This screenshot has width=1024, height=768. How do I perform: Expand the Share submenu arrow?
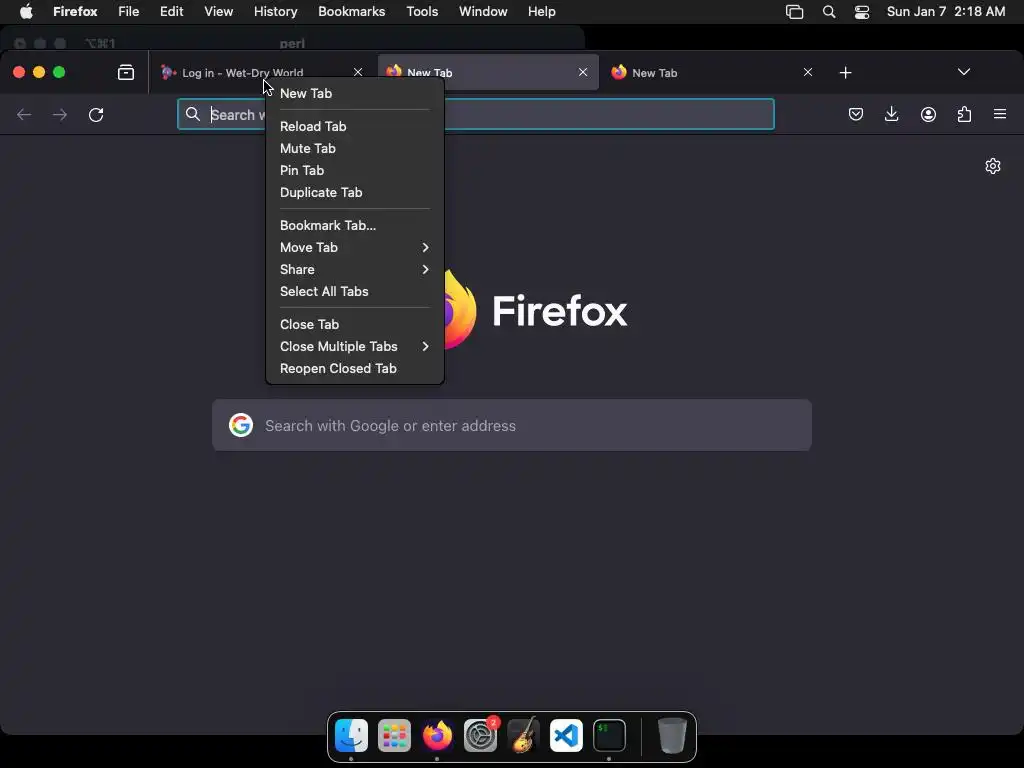(x=425, y=270)
